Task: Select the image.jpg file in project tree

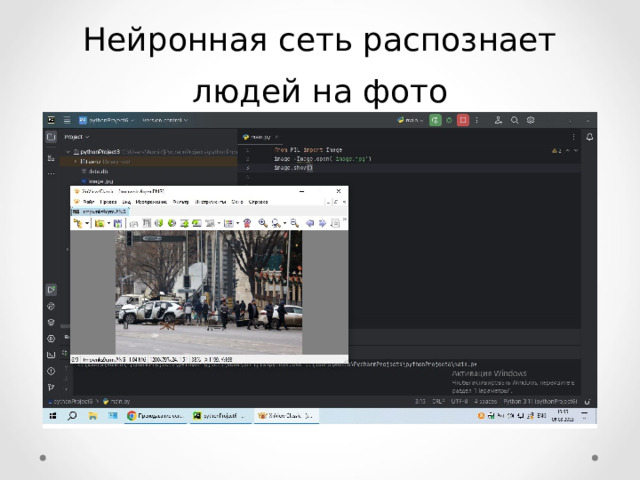Action: [97, 181]
